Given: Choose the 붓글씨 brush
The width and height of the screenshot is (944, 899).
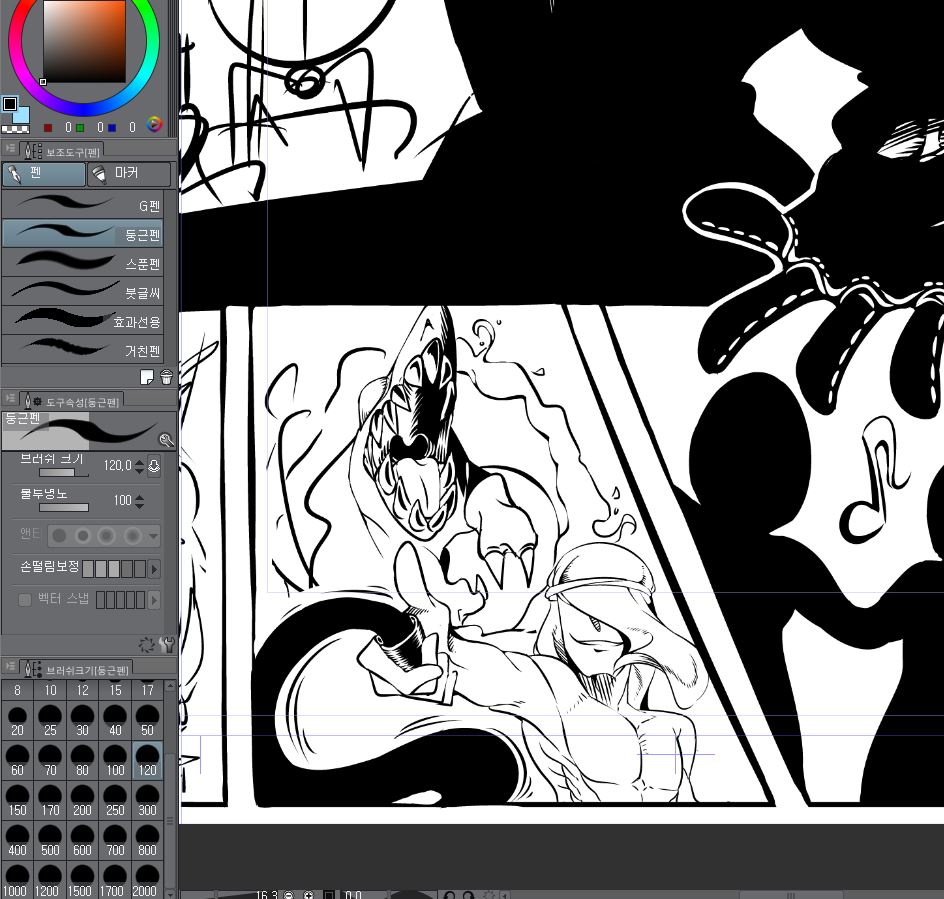Looking at the screenshot, I should pyautogui.click(x=83, y=291).
